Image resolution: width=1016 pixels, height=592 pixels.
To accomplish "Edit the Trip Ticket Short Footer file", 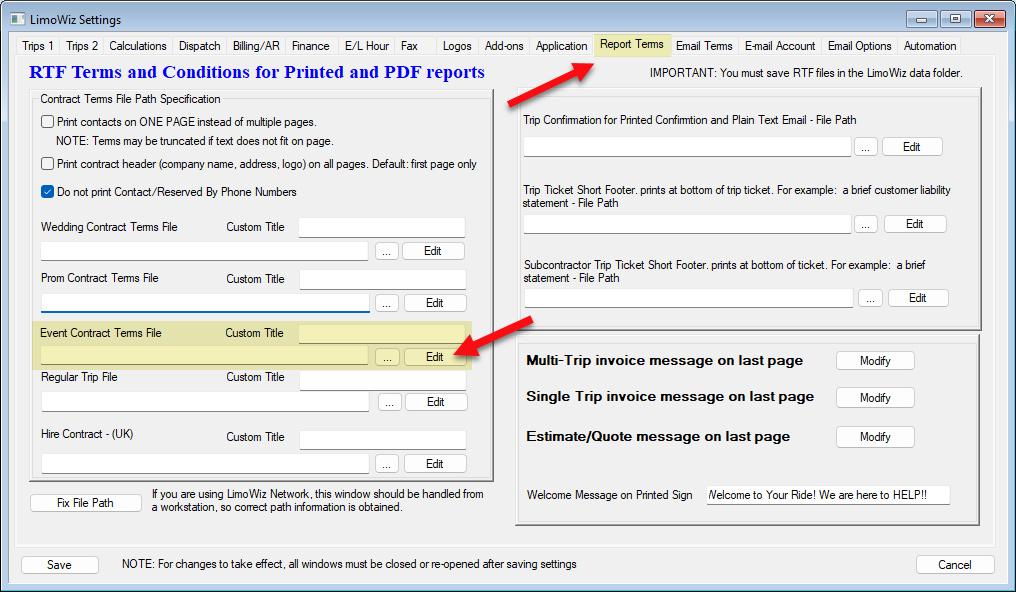I will pyautogui.click(x=915, y=224).
